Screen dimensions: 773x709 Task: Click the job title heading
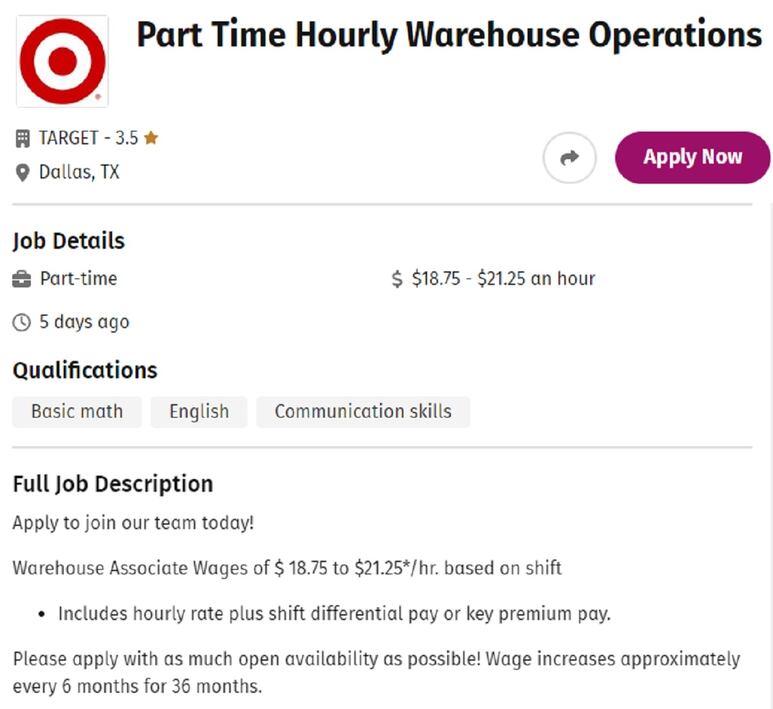[x=449, y=35]
